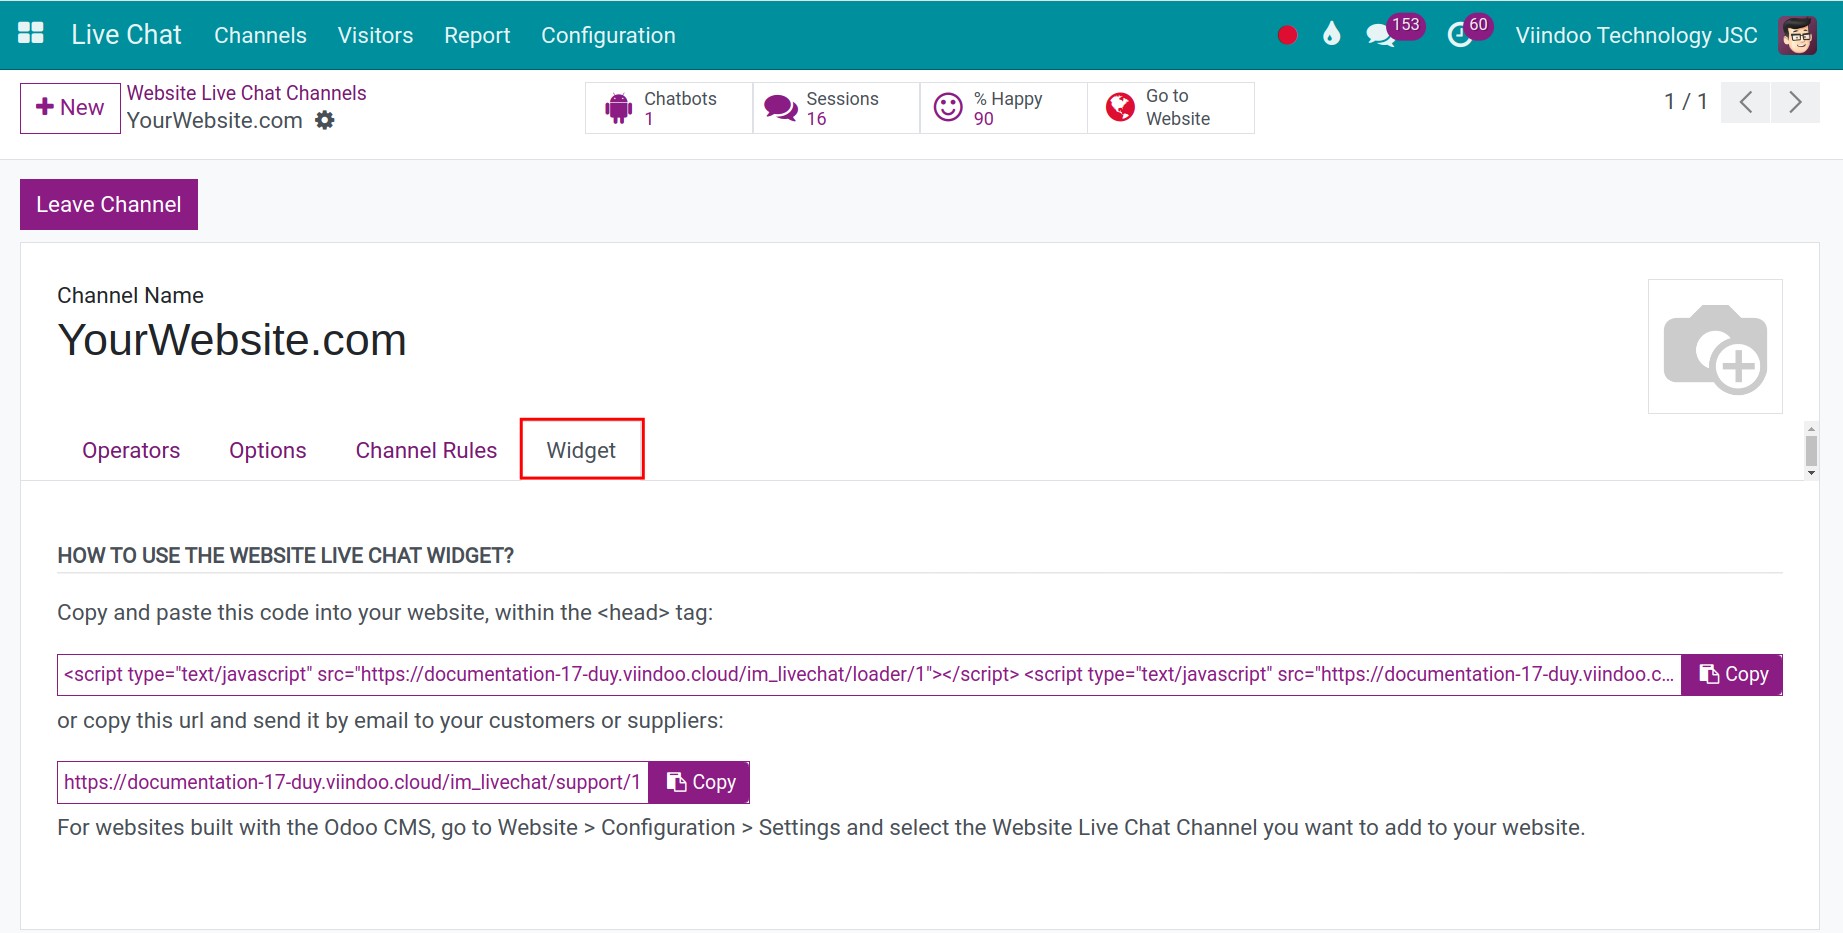1843x933 pixels.
Task: Open conversations with 153 unread messages
Action: click(x=1381, y=35)
